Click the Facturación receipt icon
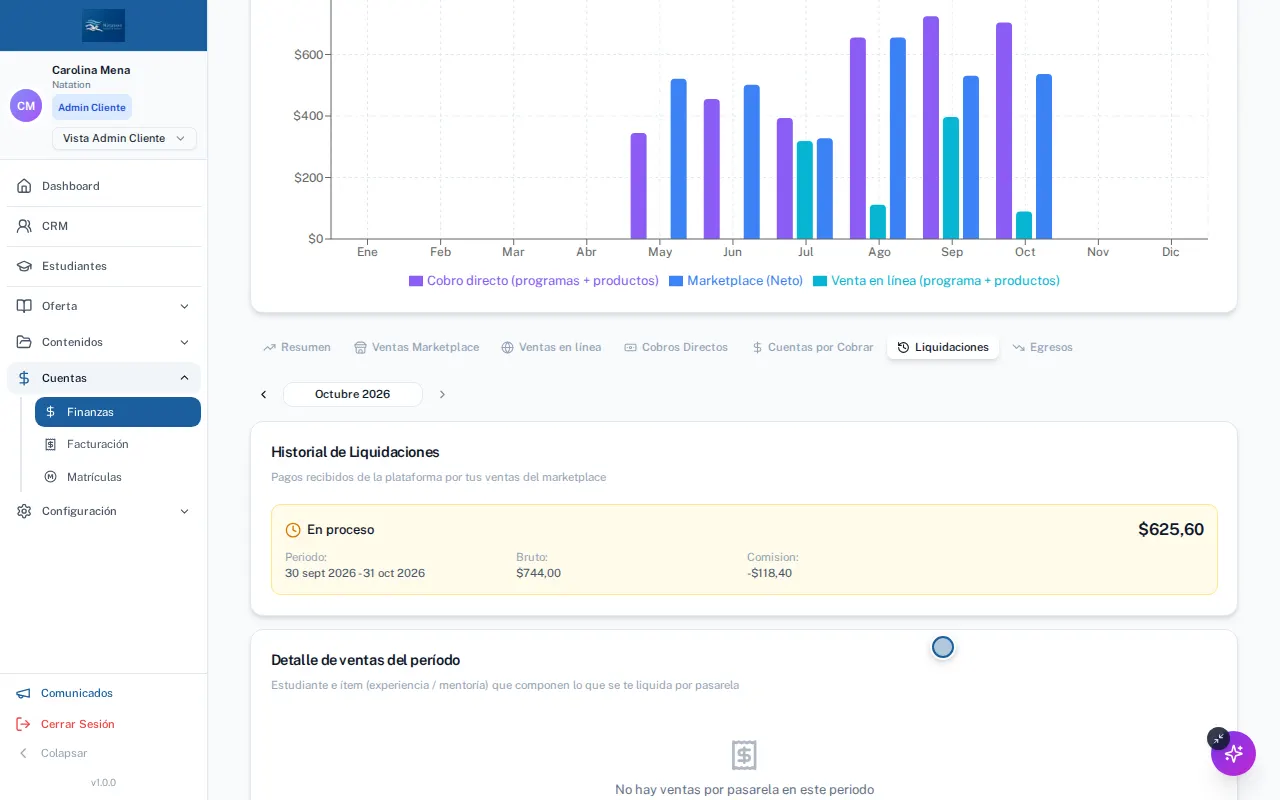Viewport: 1280px width, 800px height. 50,444
